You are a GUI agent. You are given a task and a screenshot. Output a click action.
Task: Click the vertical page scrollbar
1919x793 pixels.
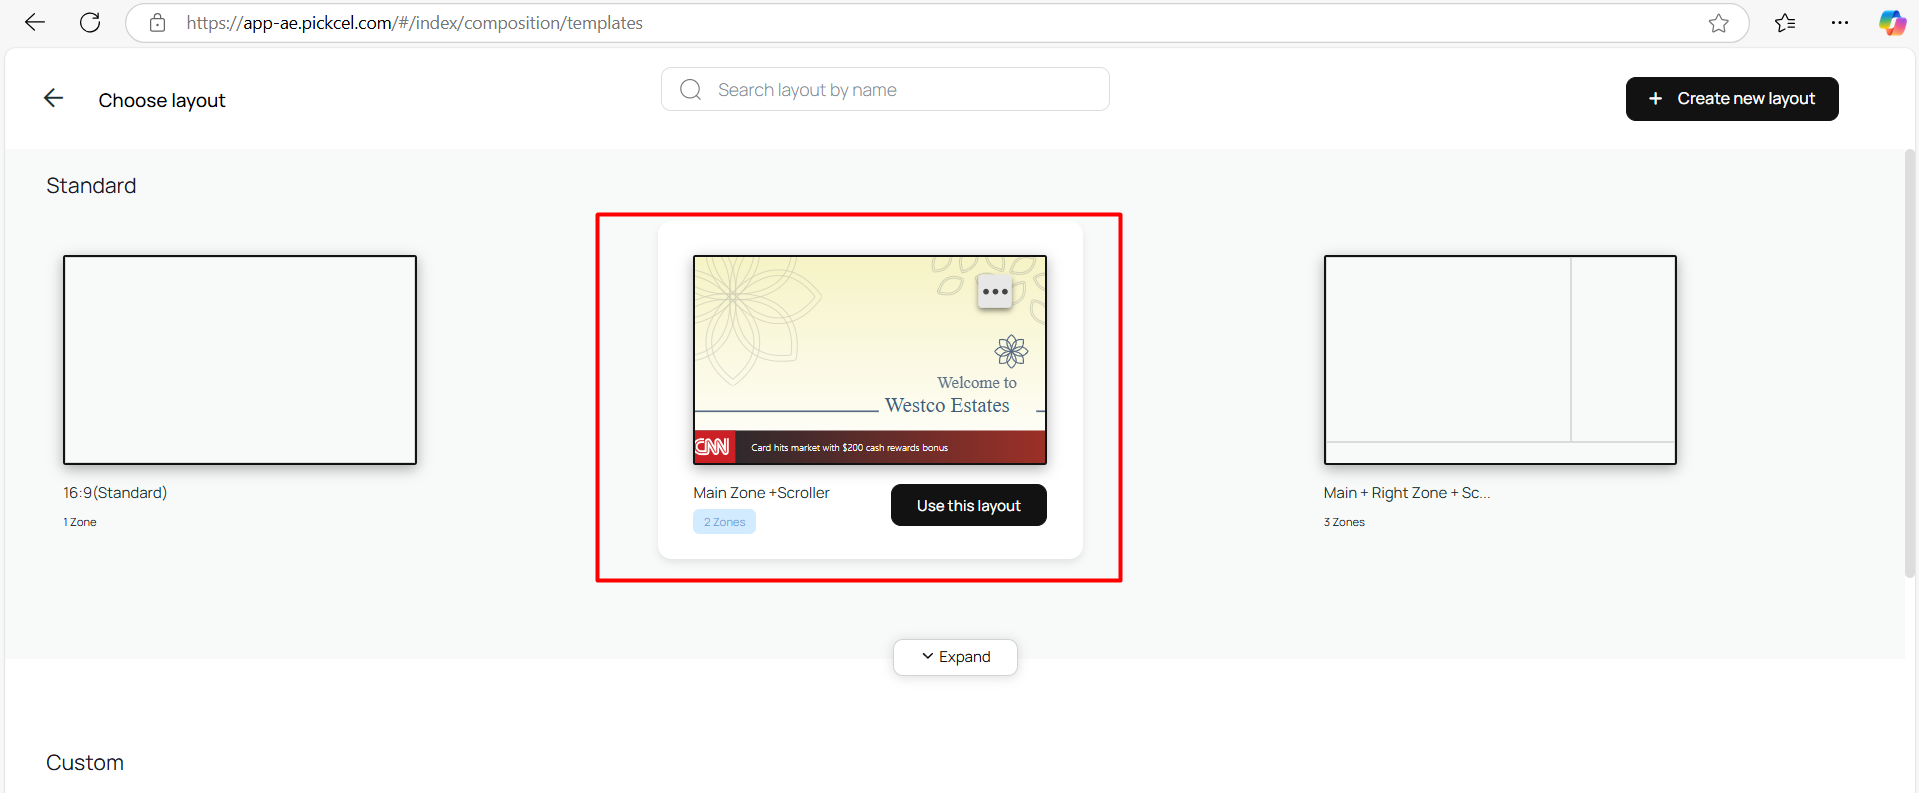click(x=1909, y=360)
